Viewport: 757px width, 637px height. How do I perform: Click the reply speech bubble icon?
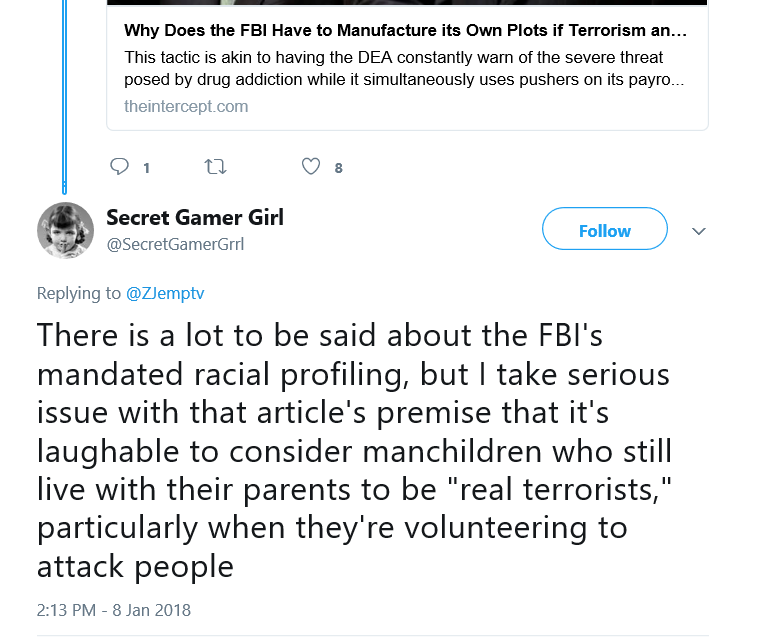click(x=119, y=167)
